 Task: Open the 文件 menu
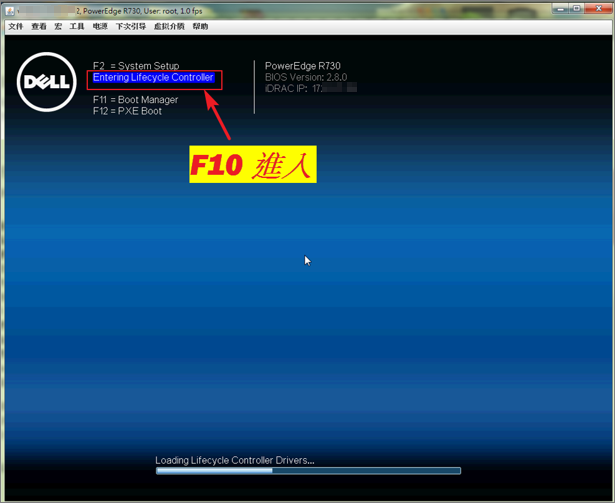[16, 26]
